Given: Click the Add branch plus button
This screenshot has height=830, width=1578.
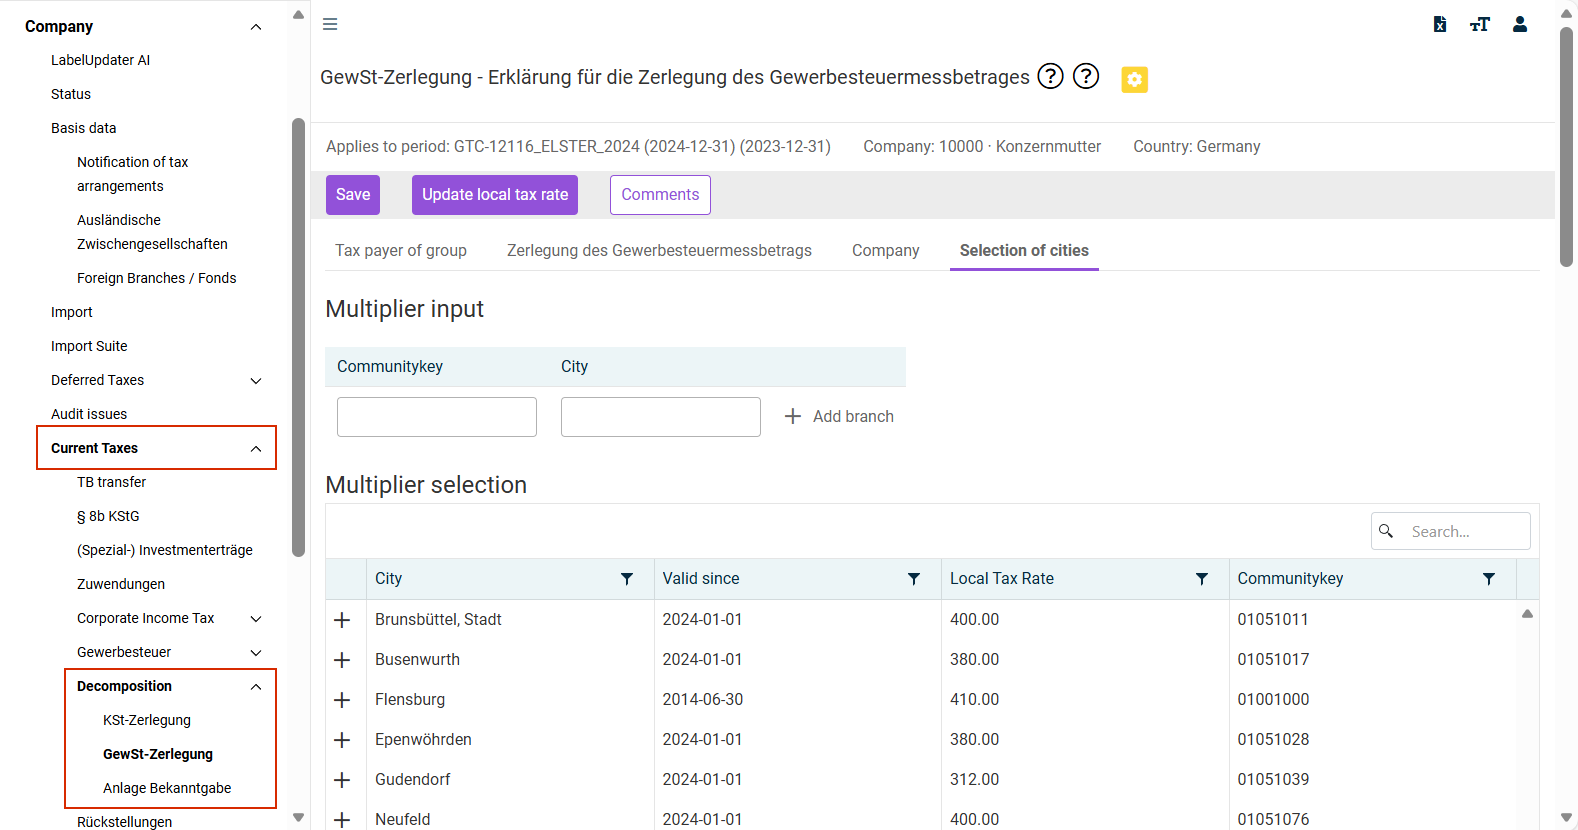Looking at the screenshot, I should coord(839,416).
